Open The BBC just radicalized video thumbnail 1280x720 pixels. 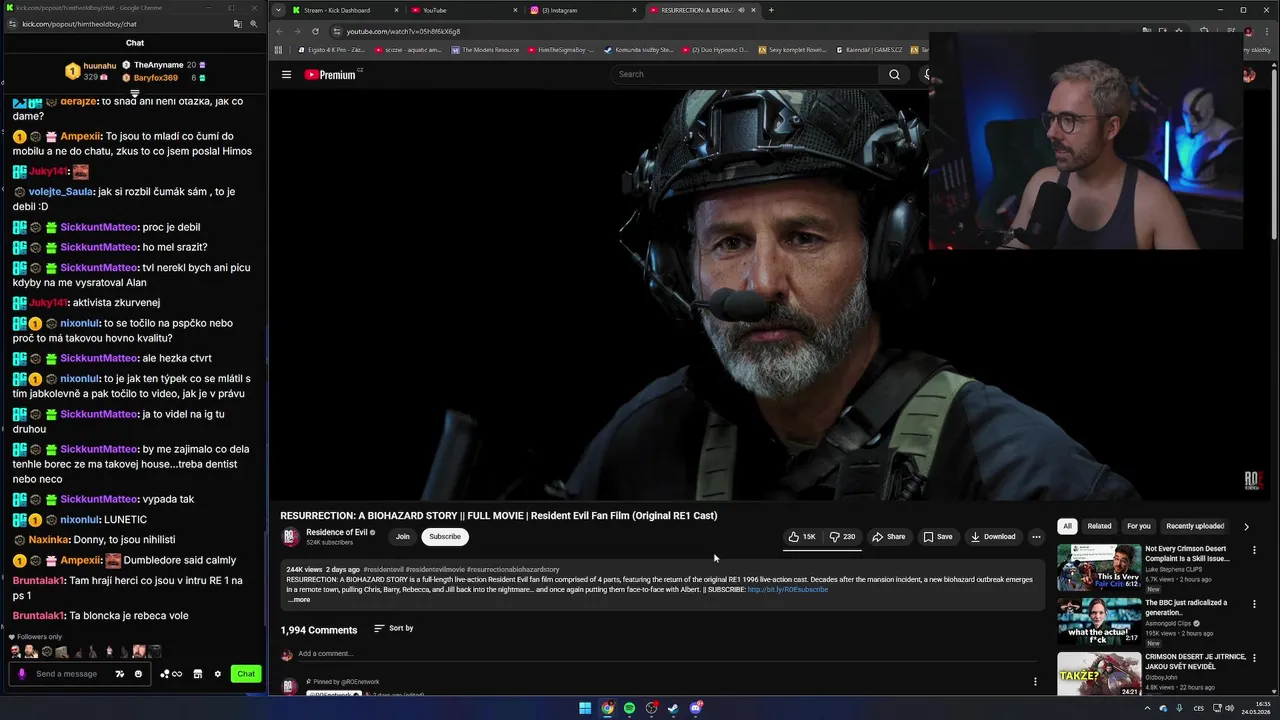click(x=1099, y=621)
